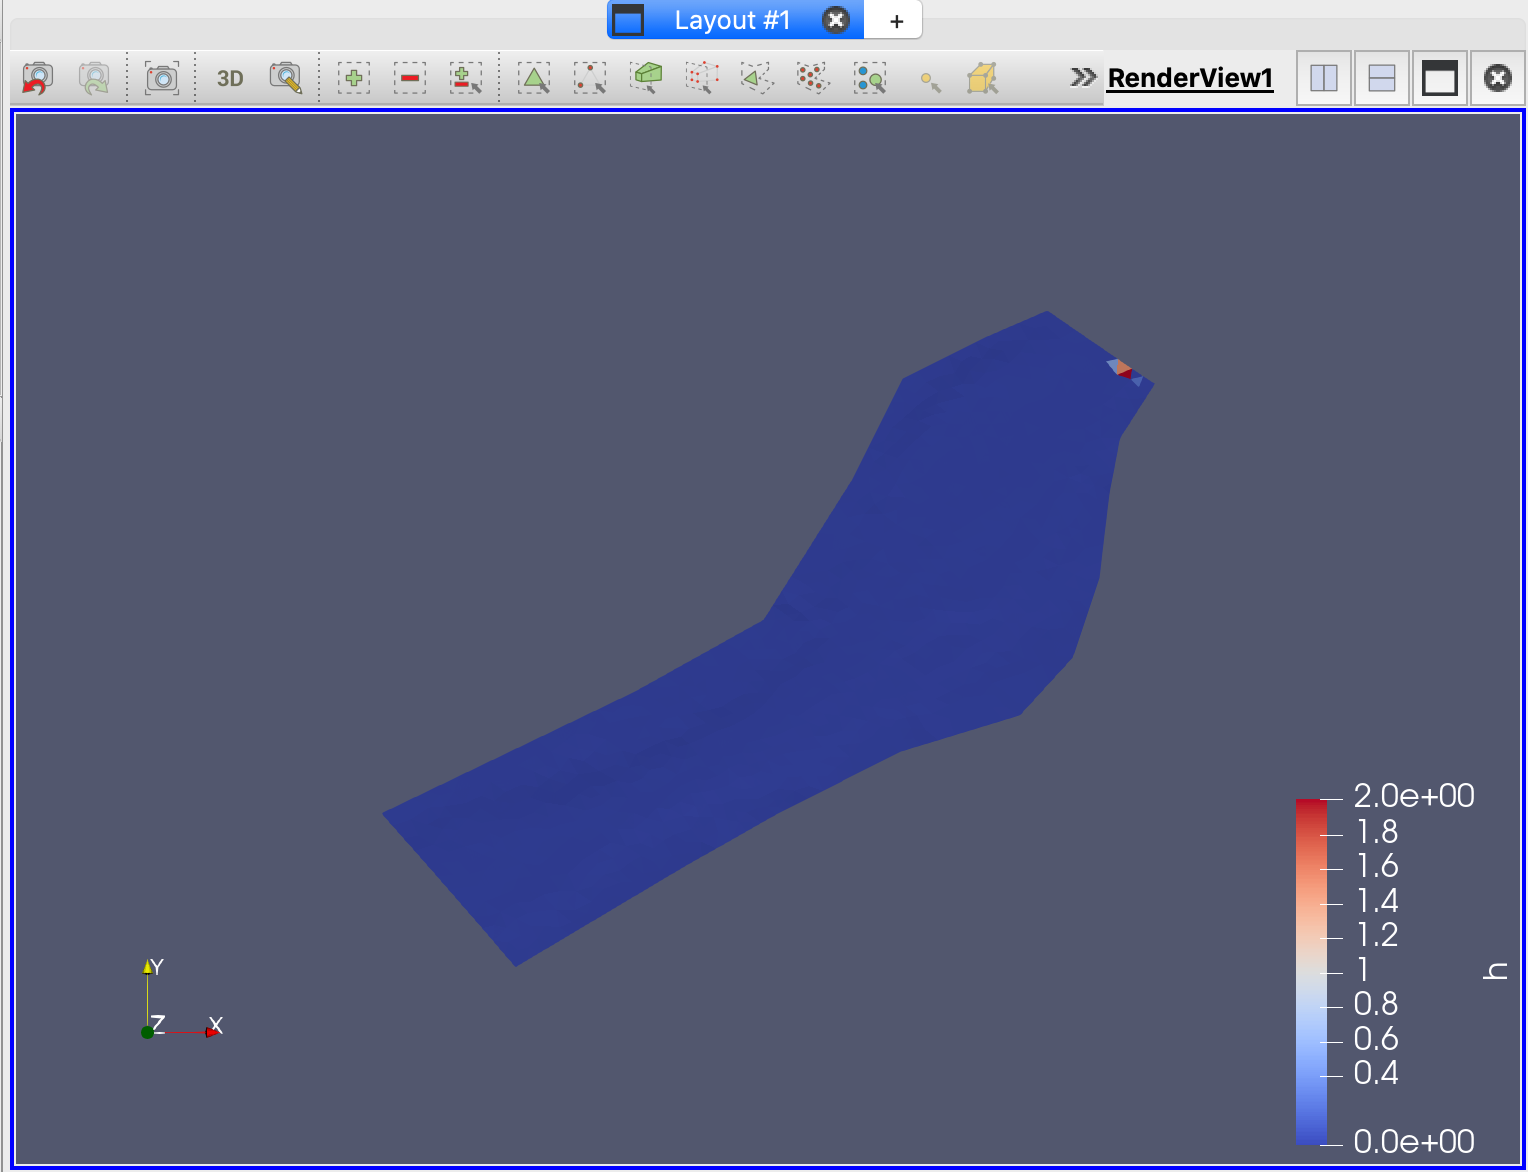Select the toggle selection mode icon
The image size is (1528, 1172).
[x=465, y=78]
